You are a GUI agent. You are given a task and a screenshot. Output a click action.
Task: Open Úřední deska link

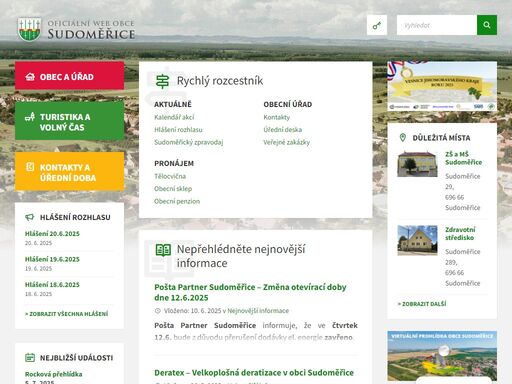pyautogui.click(x=283, y=130)
